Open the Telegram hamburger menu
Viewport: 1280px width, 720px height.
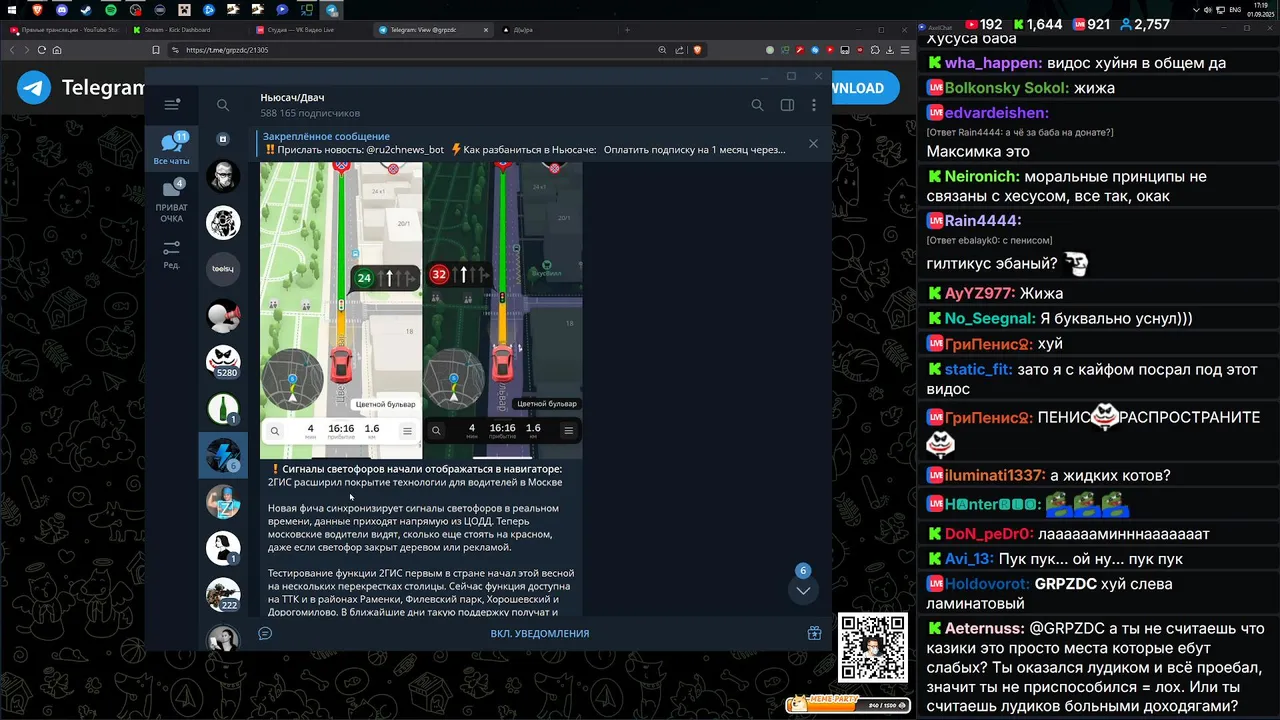171,104
